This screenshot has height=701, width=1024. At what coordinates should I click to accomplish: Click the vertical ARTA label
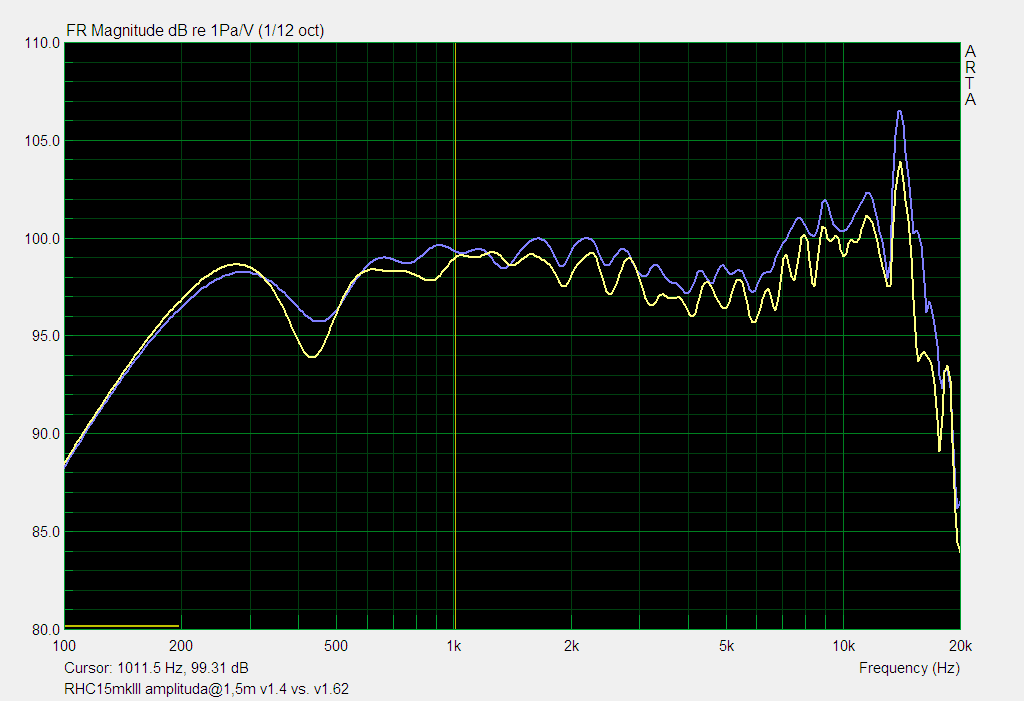(x=970, y=75)
